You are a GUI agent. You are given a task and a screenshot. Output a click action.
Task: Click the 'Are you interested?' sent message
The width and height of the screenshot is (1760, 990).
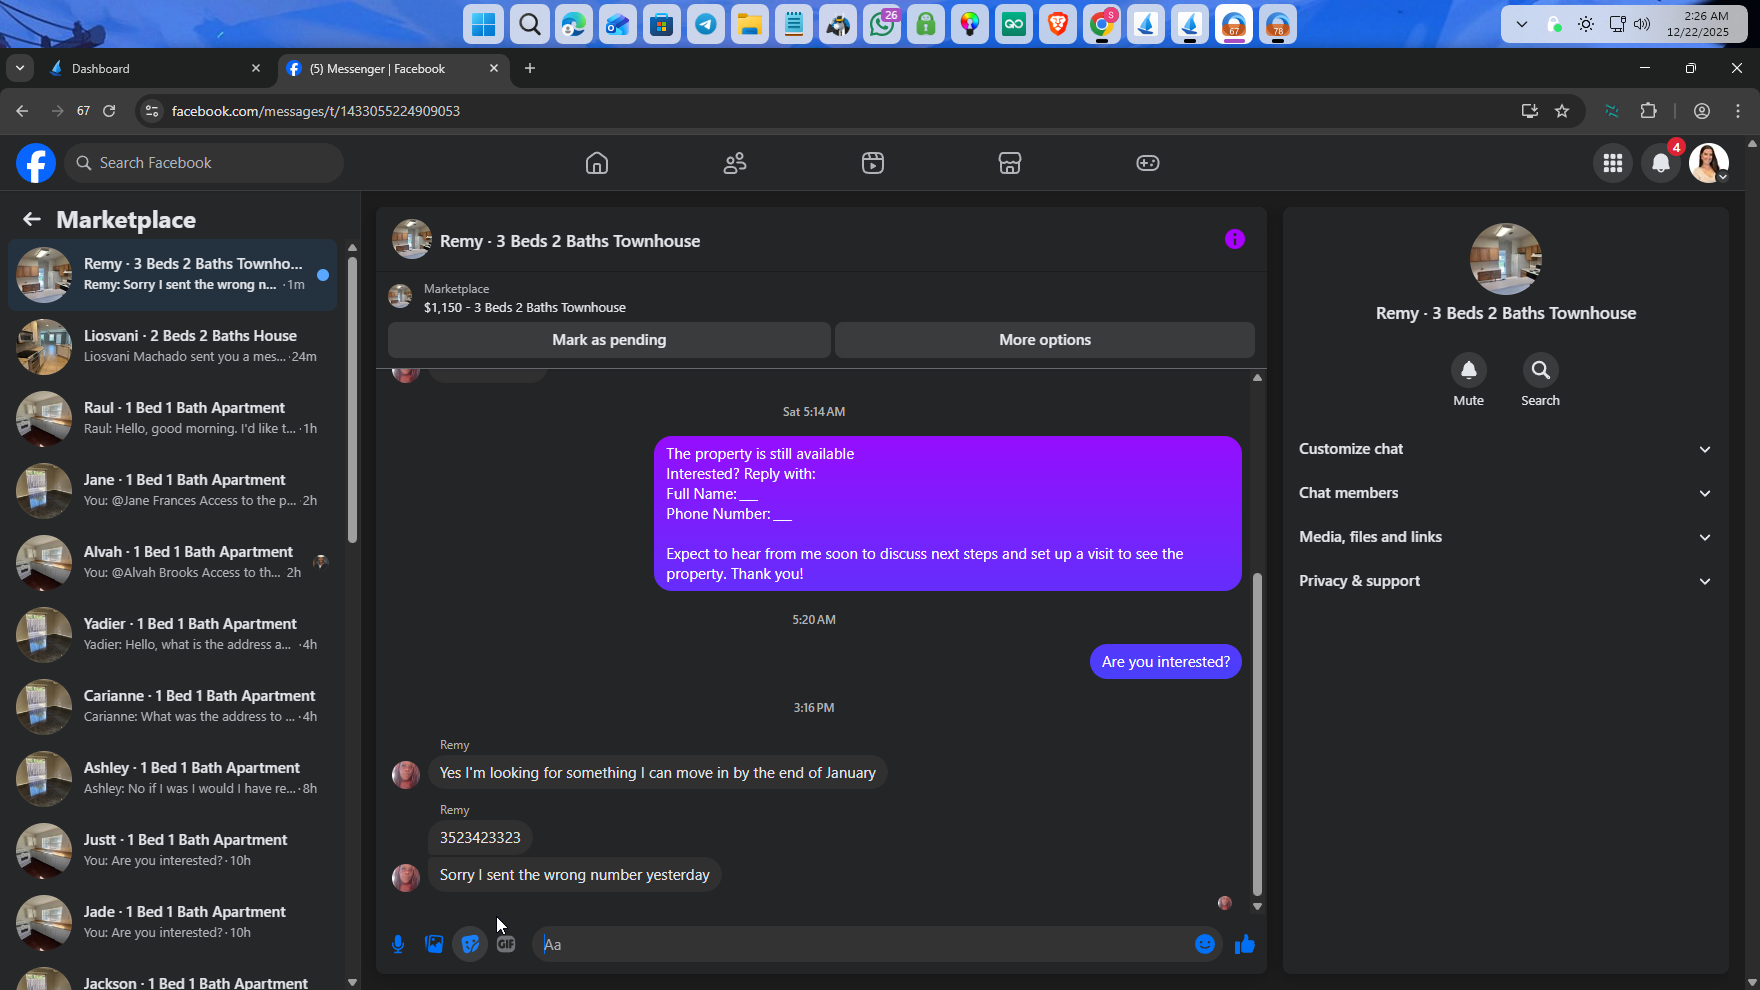[1166, 662]
